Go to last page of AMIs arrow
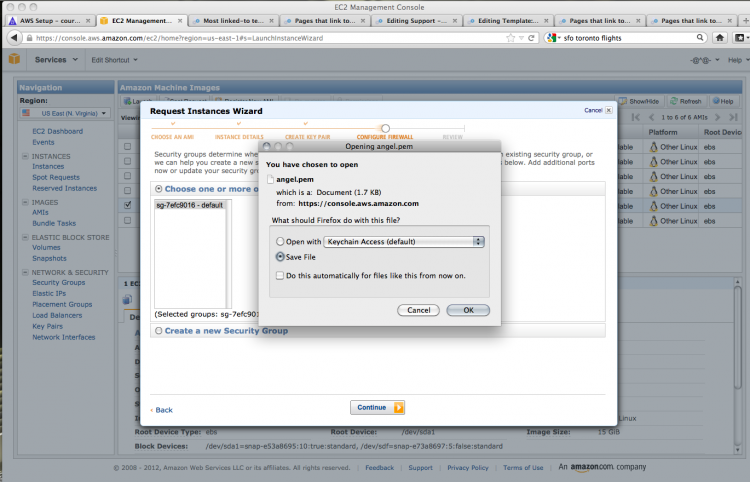Screen dimensions: 750x482 [x=733, y=117]
